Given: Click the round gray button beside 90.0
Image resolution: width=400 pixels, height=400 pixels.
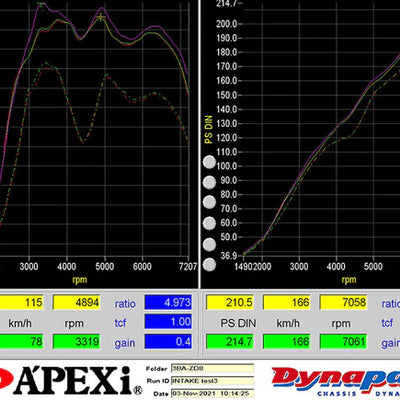Looking at the screenshot, I should pyautogui.click(x=209, y=182).
